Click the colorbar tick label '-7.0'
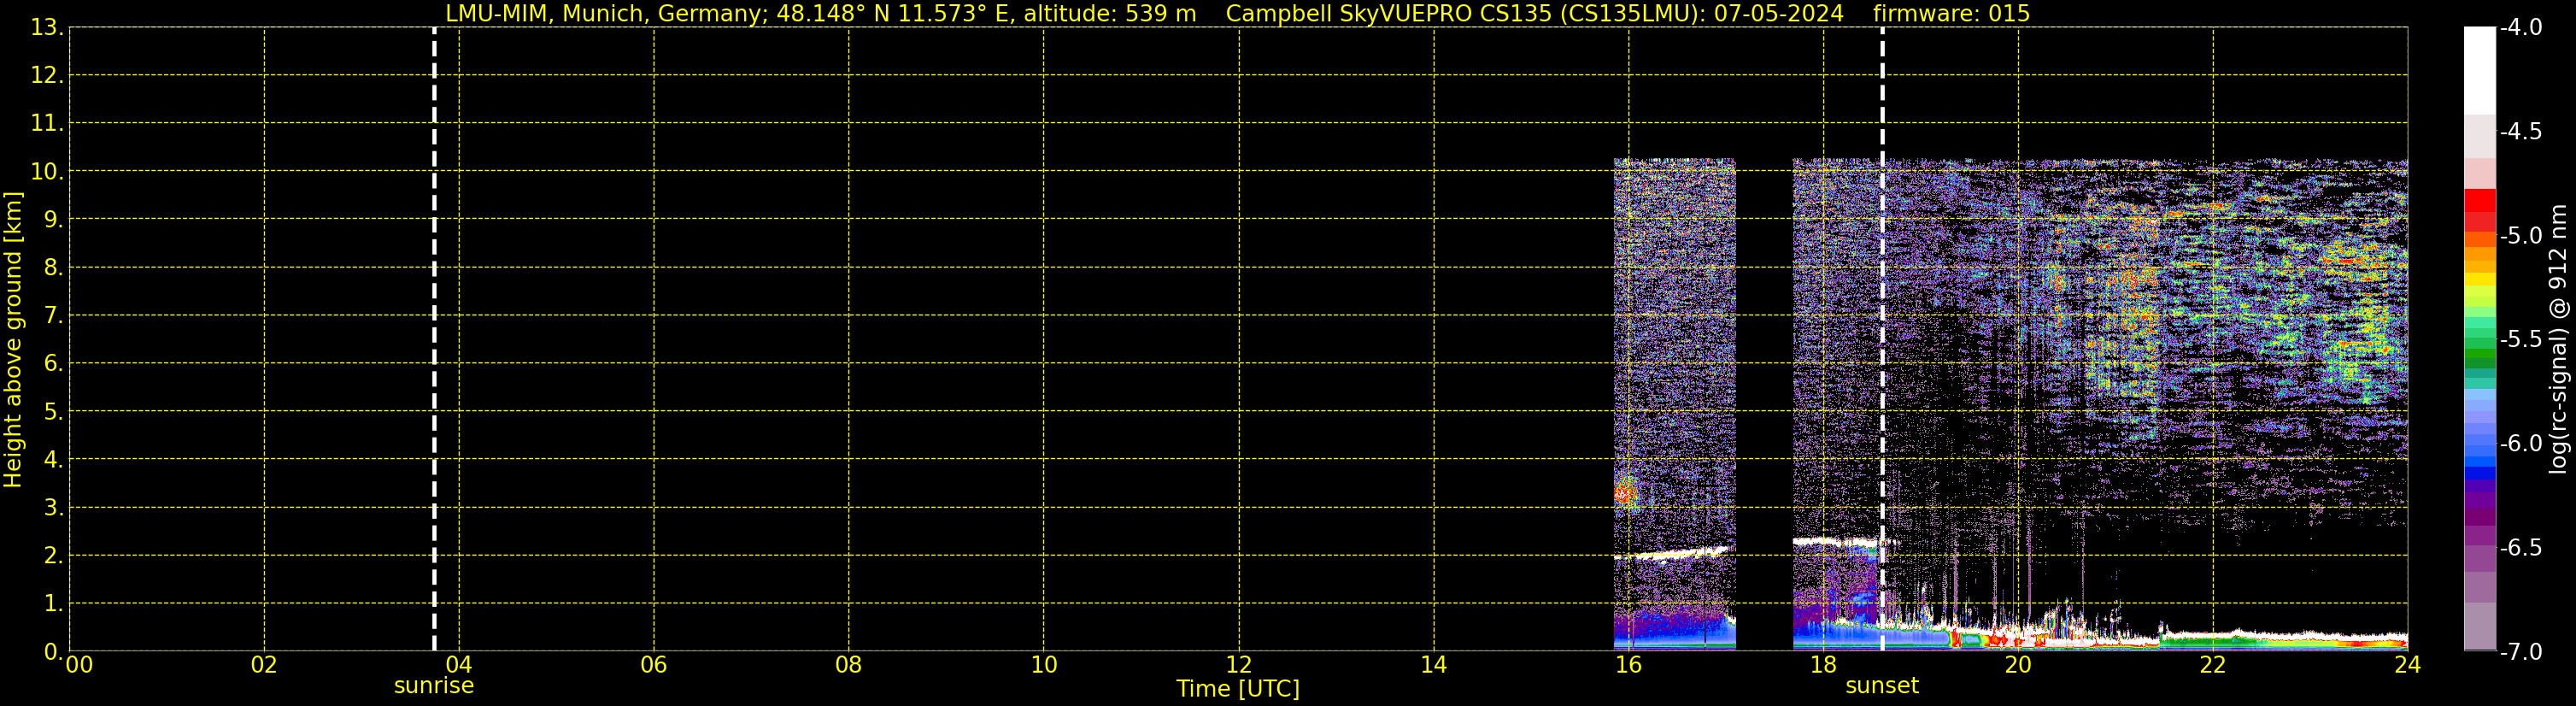This screenshot has height=706, width=2576. 2521,652
